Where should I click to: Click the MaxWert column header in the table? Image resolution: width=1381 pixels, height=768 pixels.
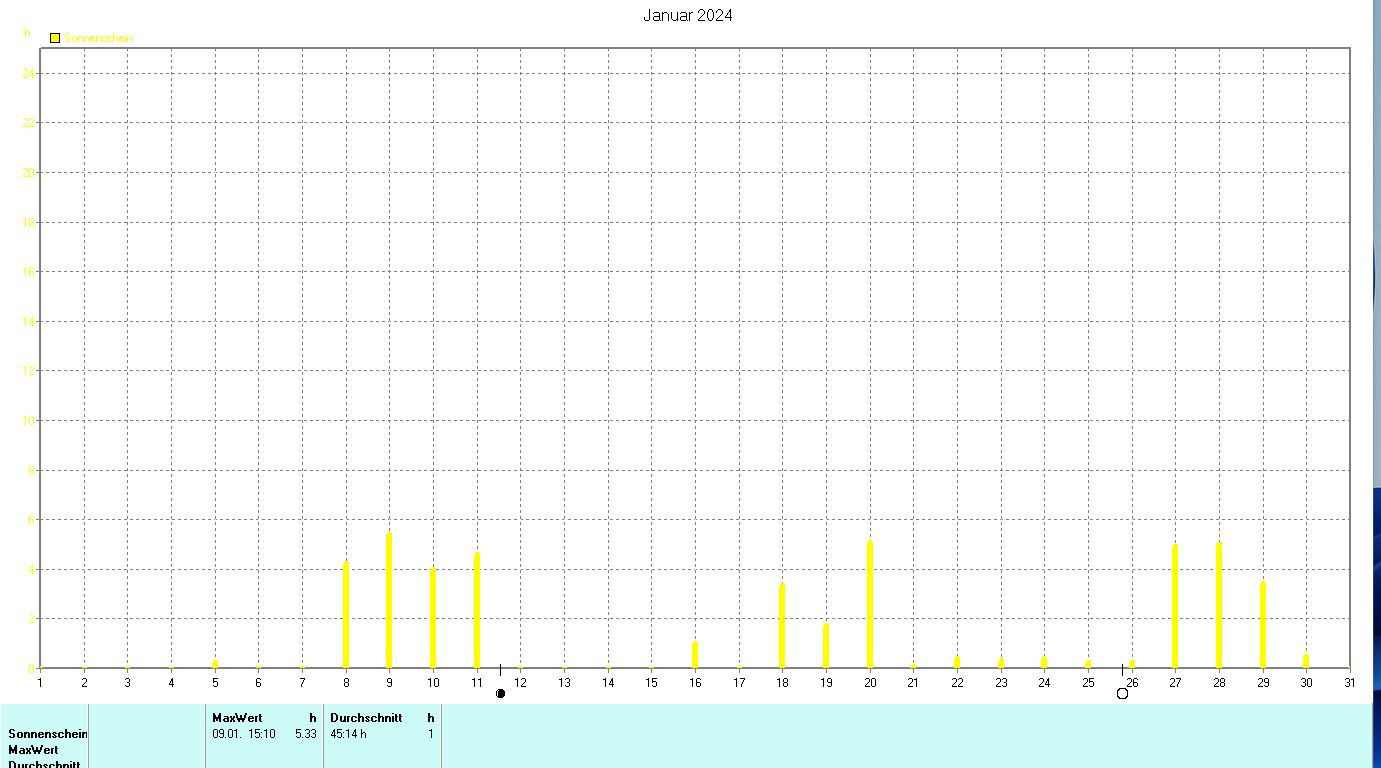click(237, 718)
